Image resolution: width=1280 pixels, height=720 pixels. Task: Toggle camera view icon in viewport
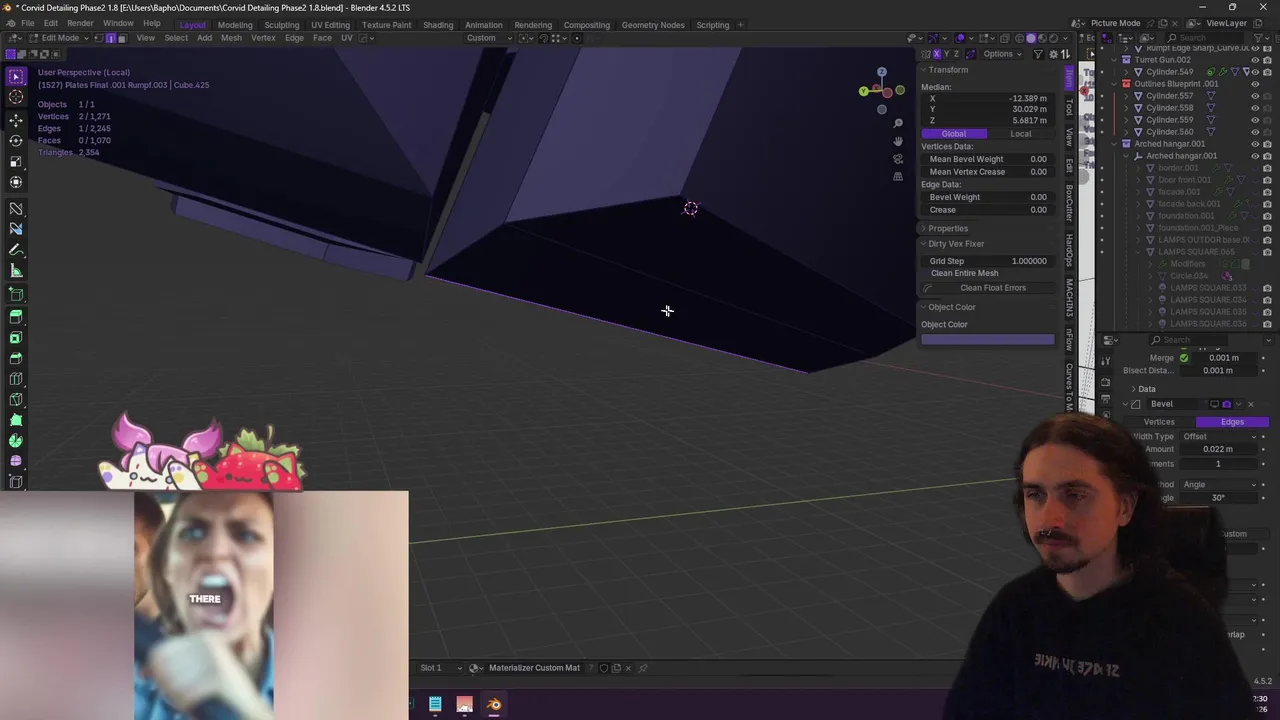click(x=898, y=159)
